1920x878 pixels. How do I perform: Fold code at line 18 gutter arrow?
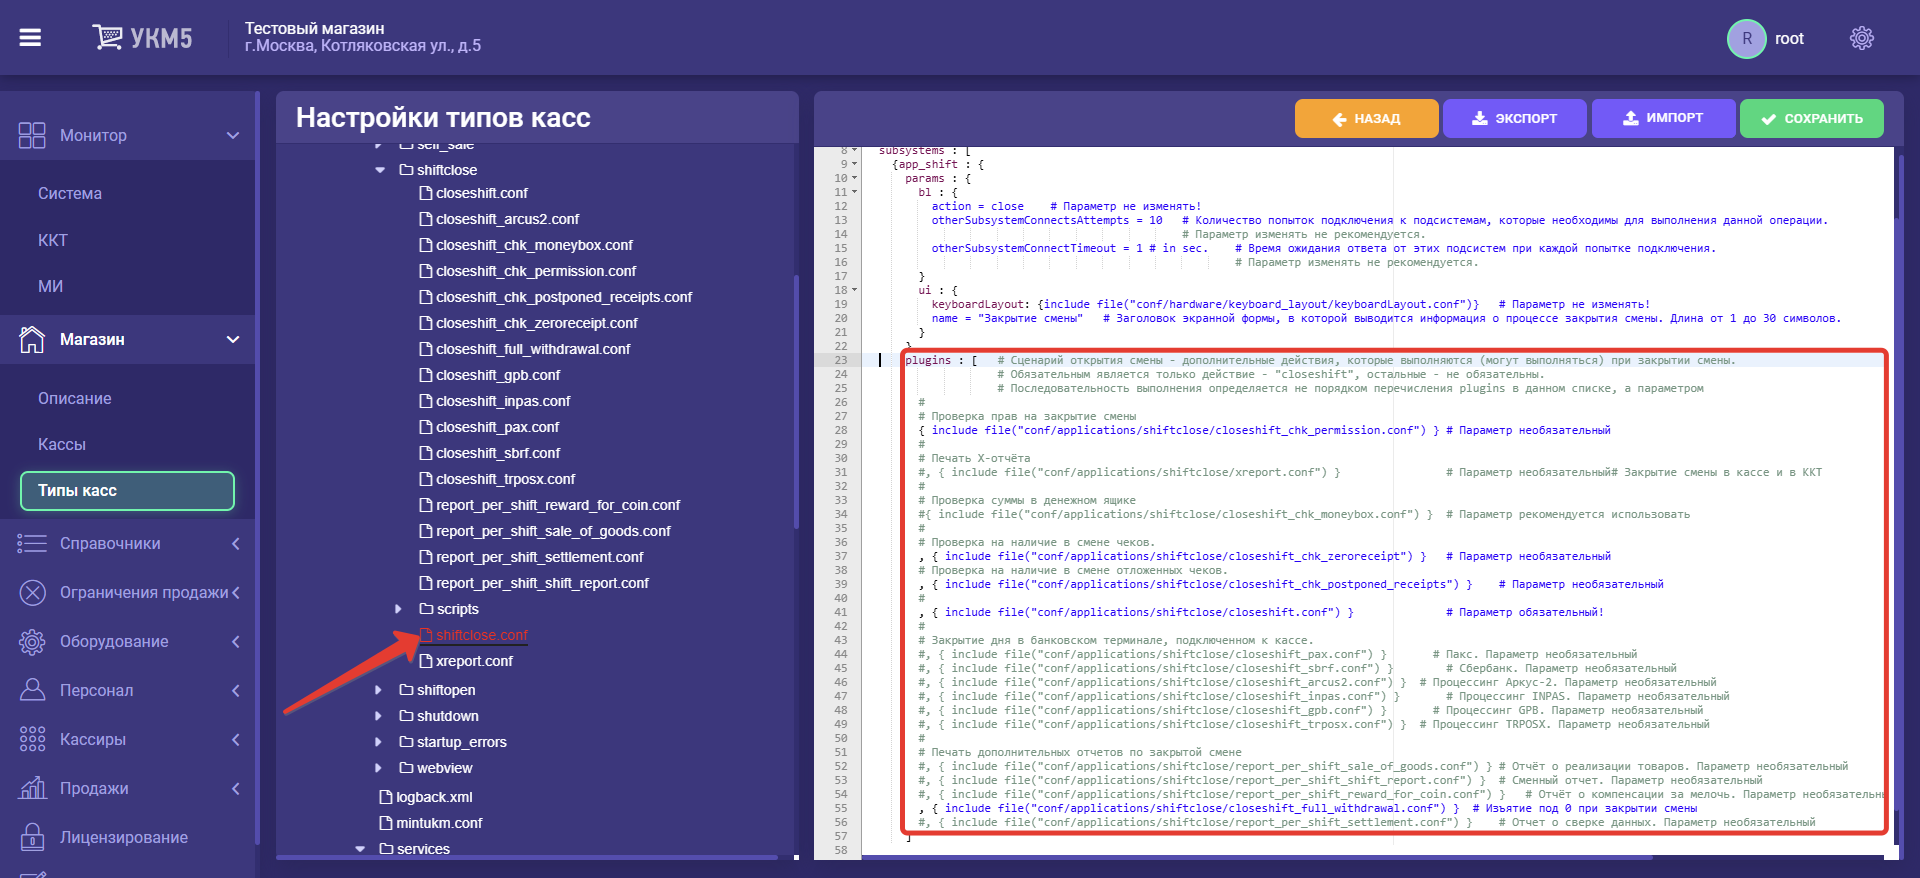(854, 290)
